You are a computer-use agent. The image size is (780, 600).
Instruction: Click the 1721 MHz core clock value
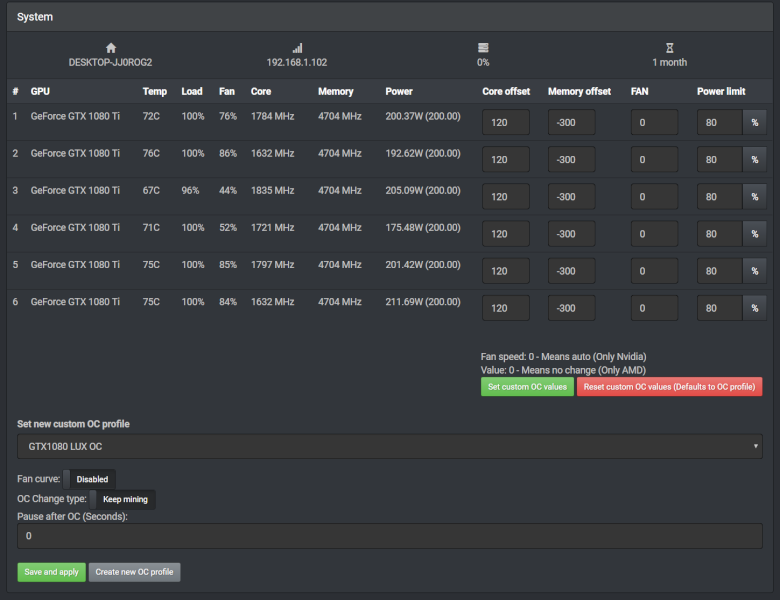(273, 227)
